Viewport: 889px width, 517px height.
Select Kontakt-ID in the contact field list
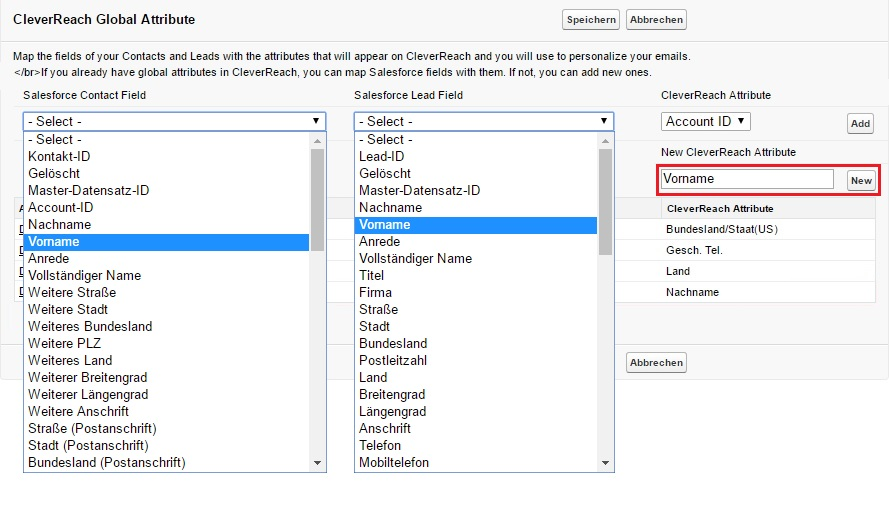coord(166,156)
